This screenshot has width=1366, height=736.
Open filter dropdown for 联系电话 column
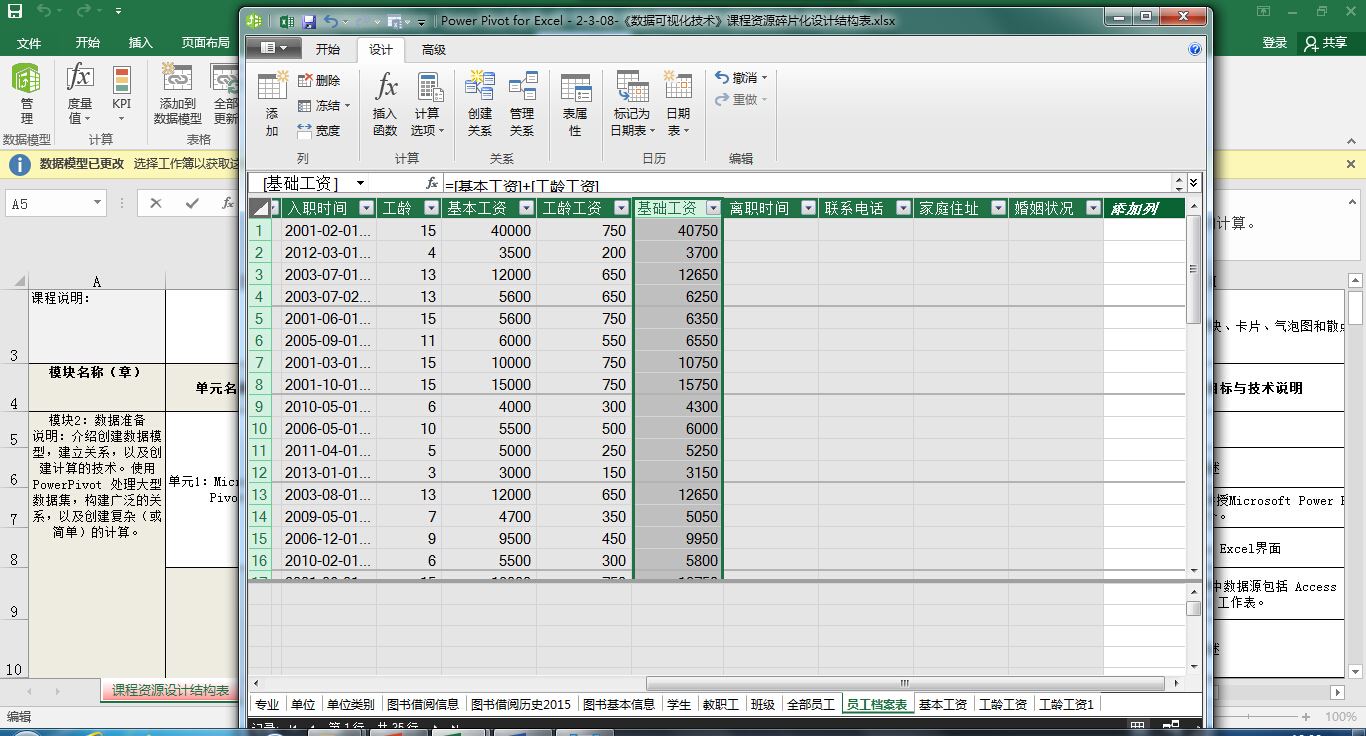tap(903, 208)
